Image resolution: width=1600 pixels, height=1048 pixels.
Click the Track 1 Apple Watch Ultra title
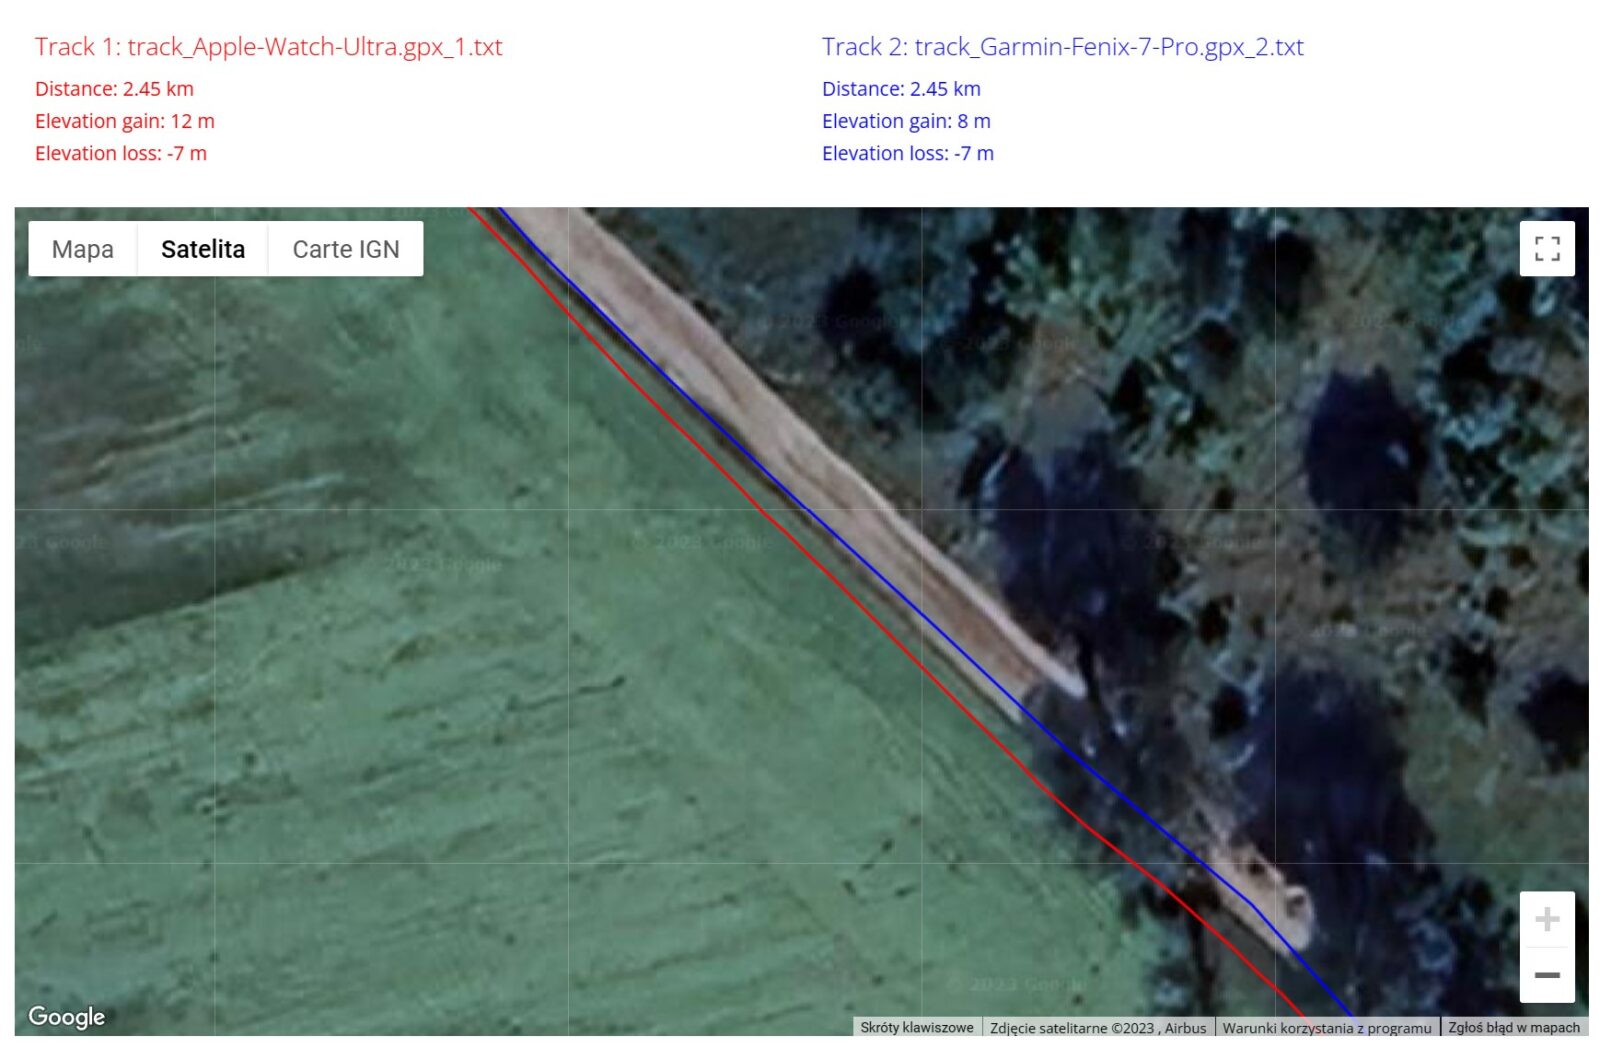coord(268,47)
